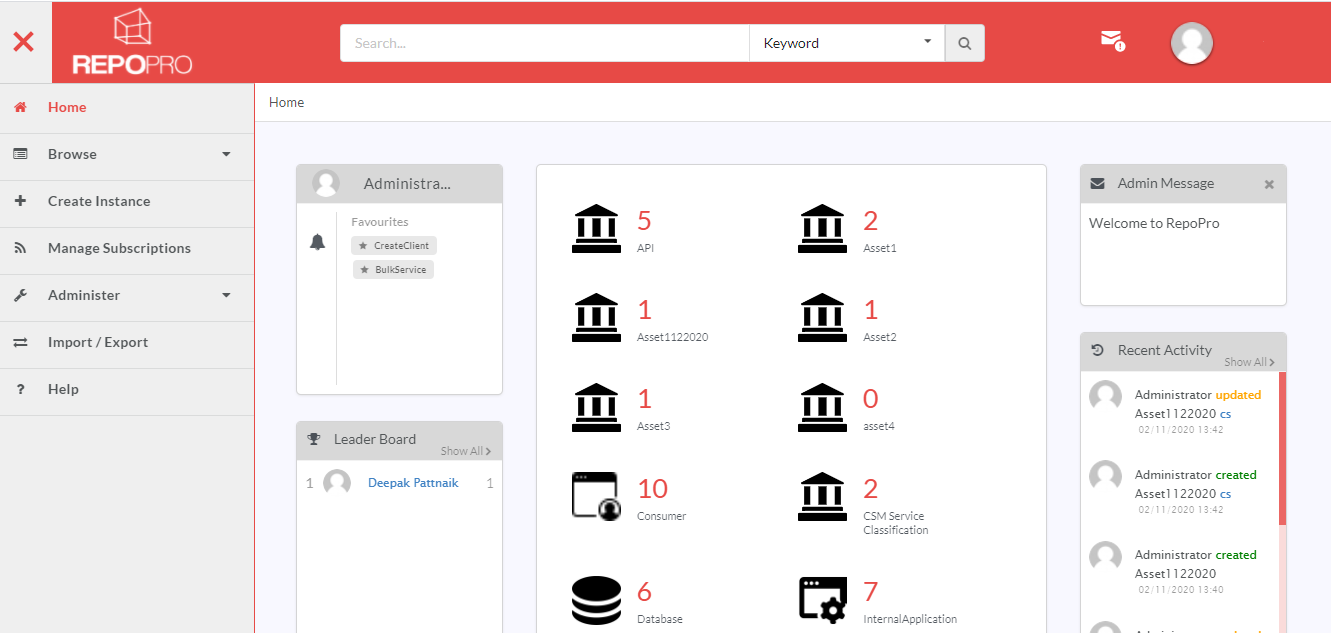
Task: Click the plus icon for Create Instance
Action: (20, 201)
